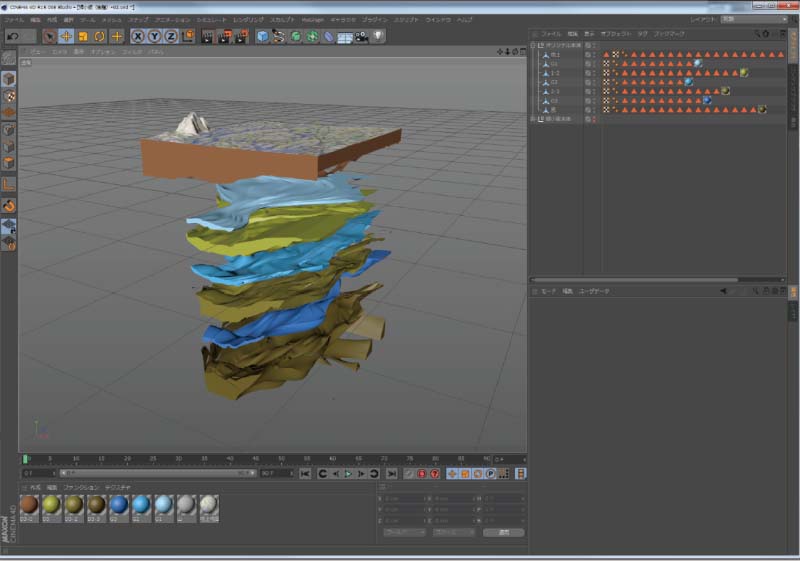Enable the Axis L-shaped icon
Viewport: 800px width, 561px height.
[x=9, y=184]
